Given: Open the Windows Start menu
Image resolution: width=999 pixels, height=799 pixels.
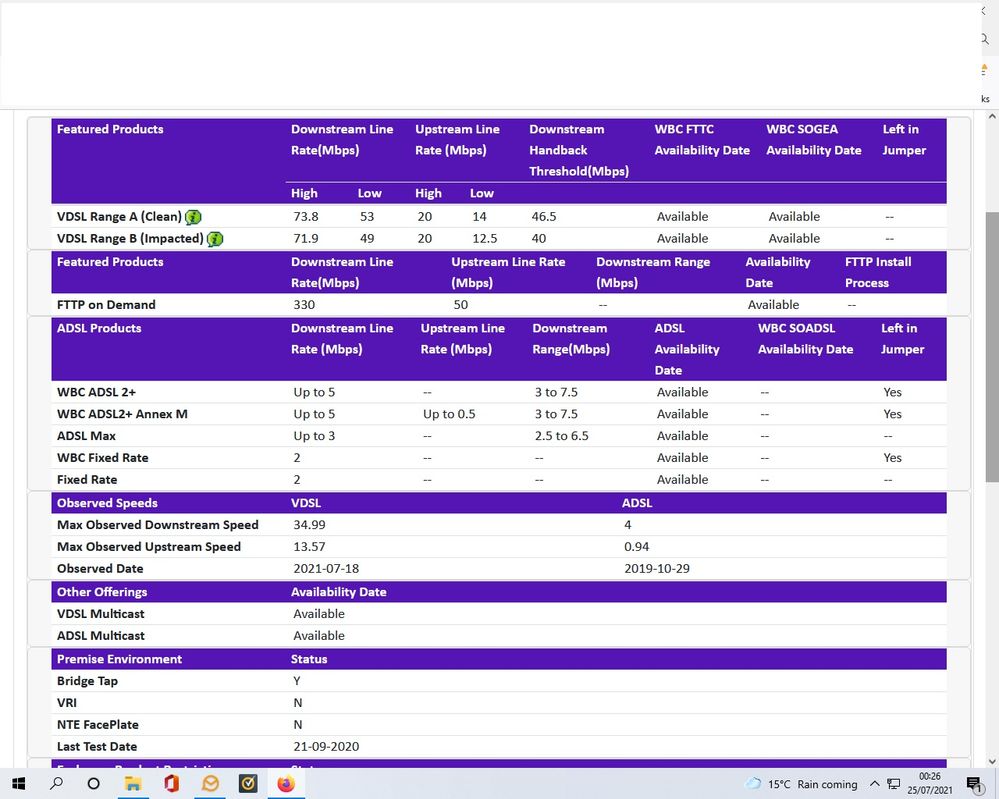Looking at the screenshot, I should tap(18, 784).
